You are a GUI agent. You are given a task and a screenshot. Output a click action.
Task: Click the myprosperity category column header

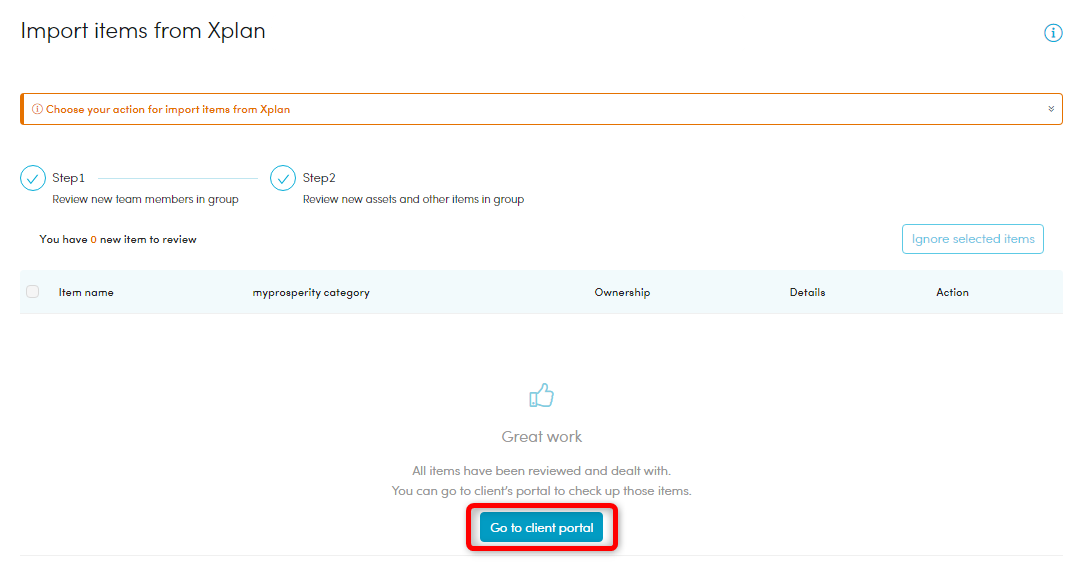coord(311,292)
